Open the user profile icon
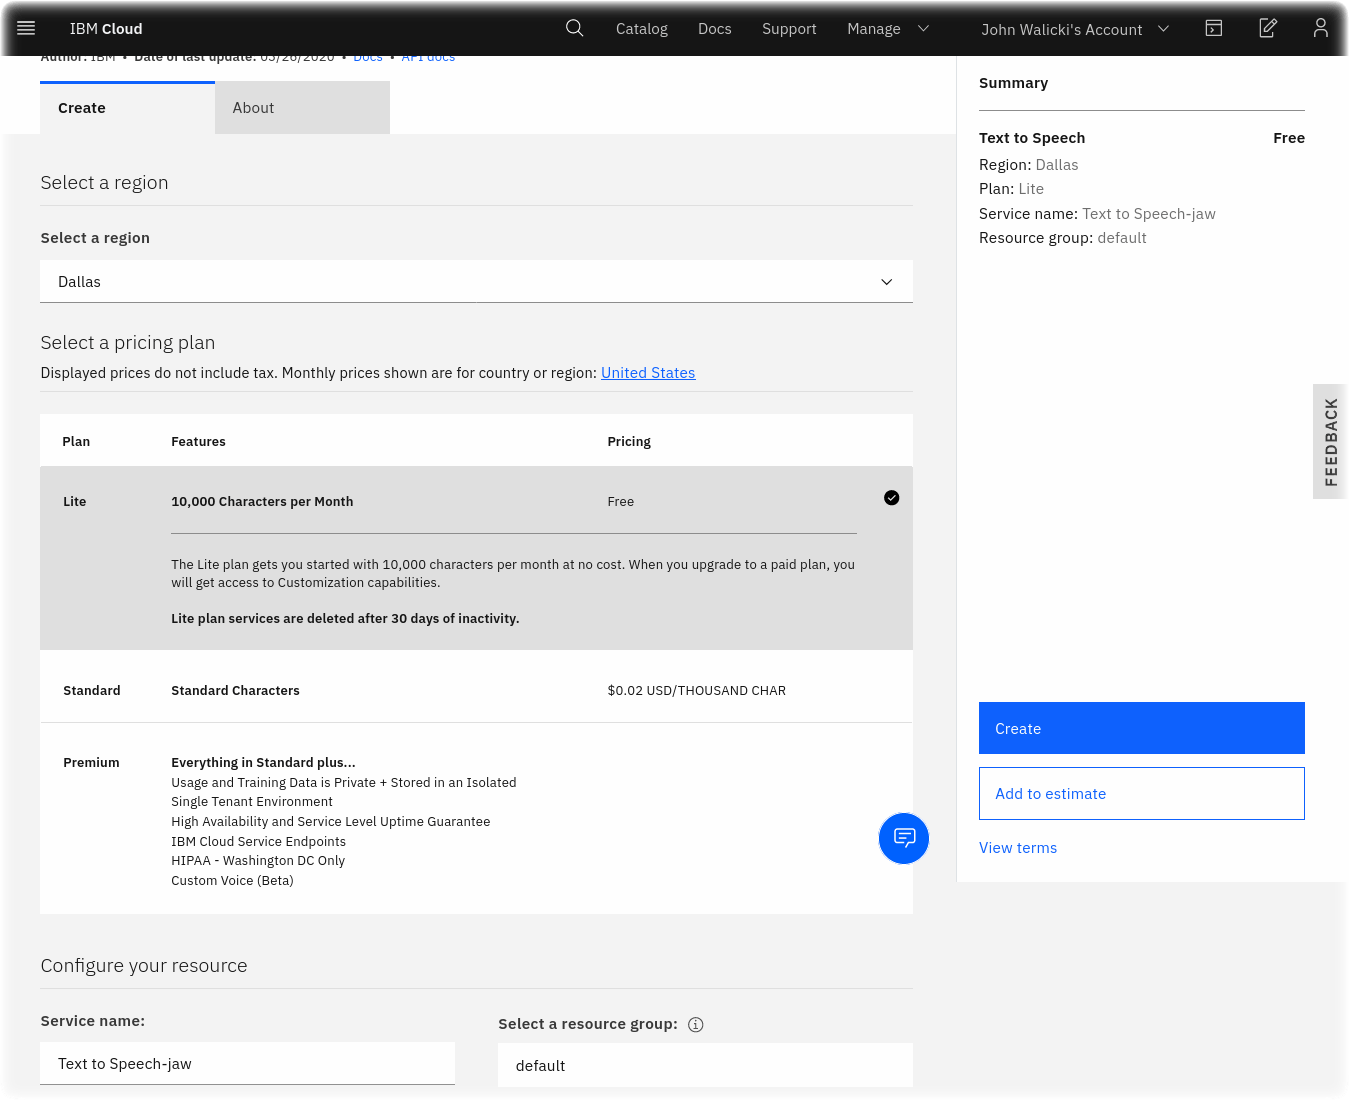Image resolution: width=1349 pixels, height=1100 pixels. [1320, 28]
